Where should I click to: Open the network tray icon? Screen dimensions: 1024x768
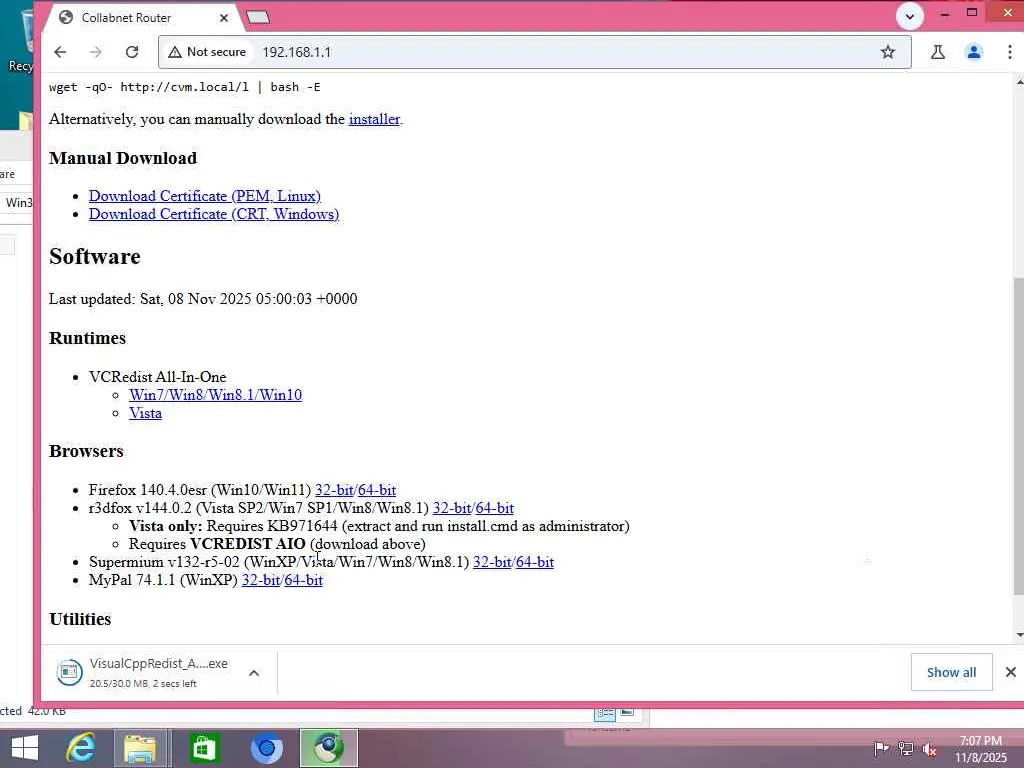[905, 748]
